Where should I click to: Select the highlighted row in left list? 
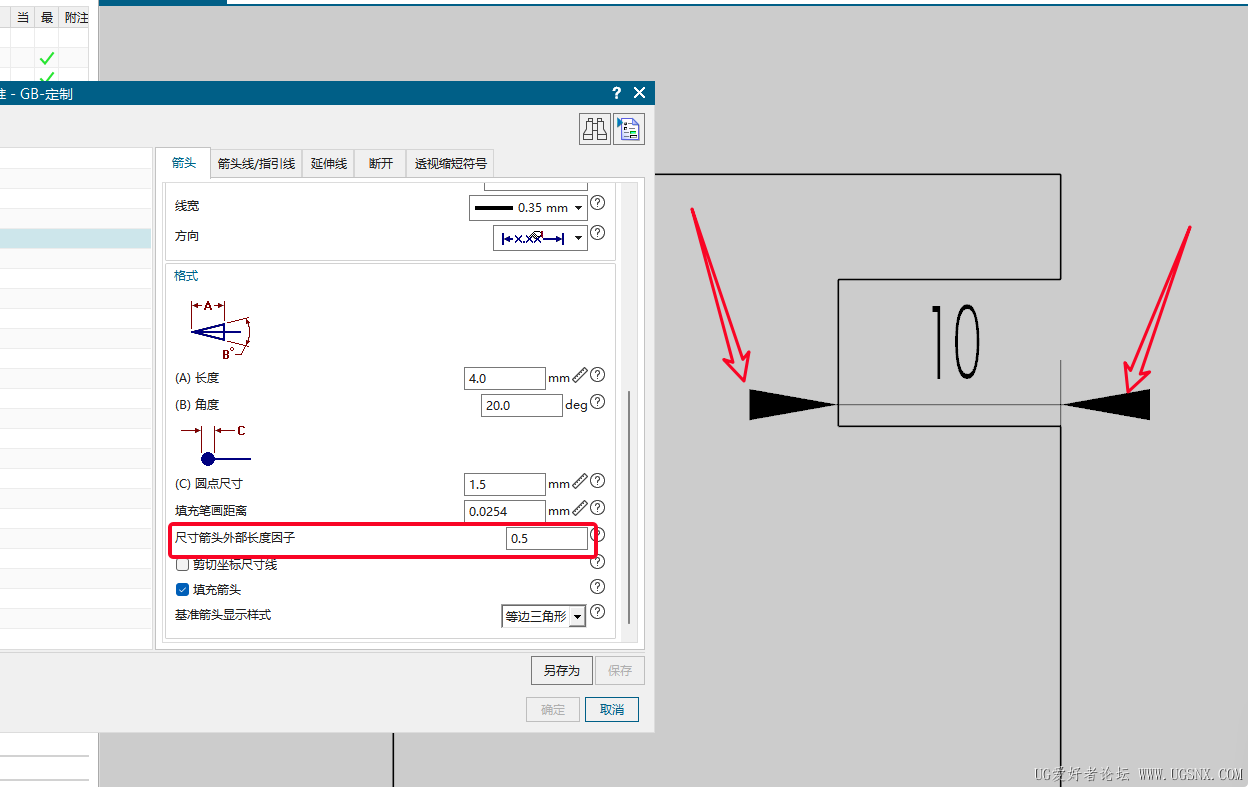(75, 238)
